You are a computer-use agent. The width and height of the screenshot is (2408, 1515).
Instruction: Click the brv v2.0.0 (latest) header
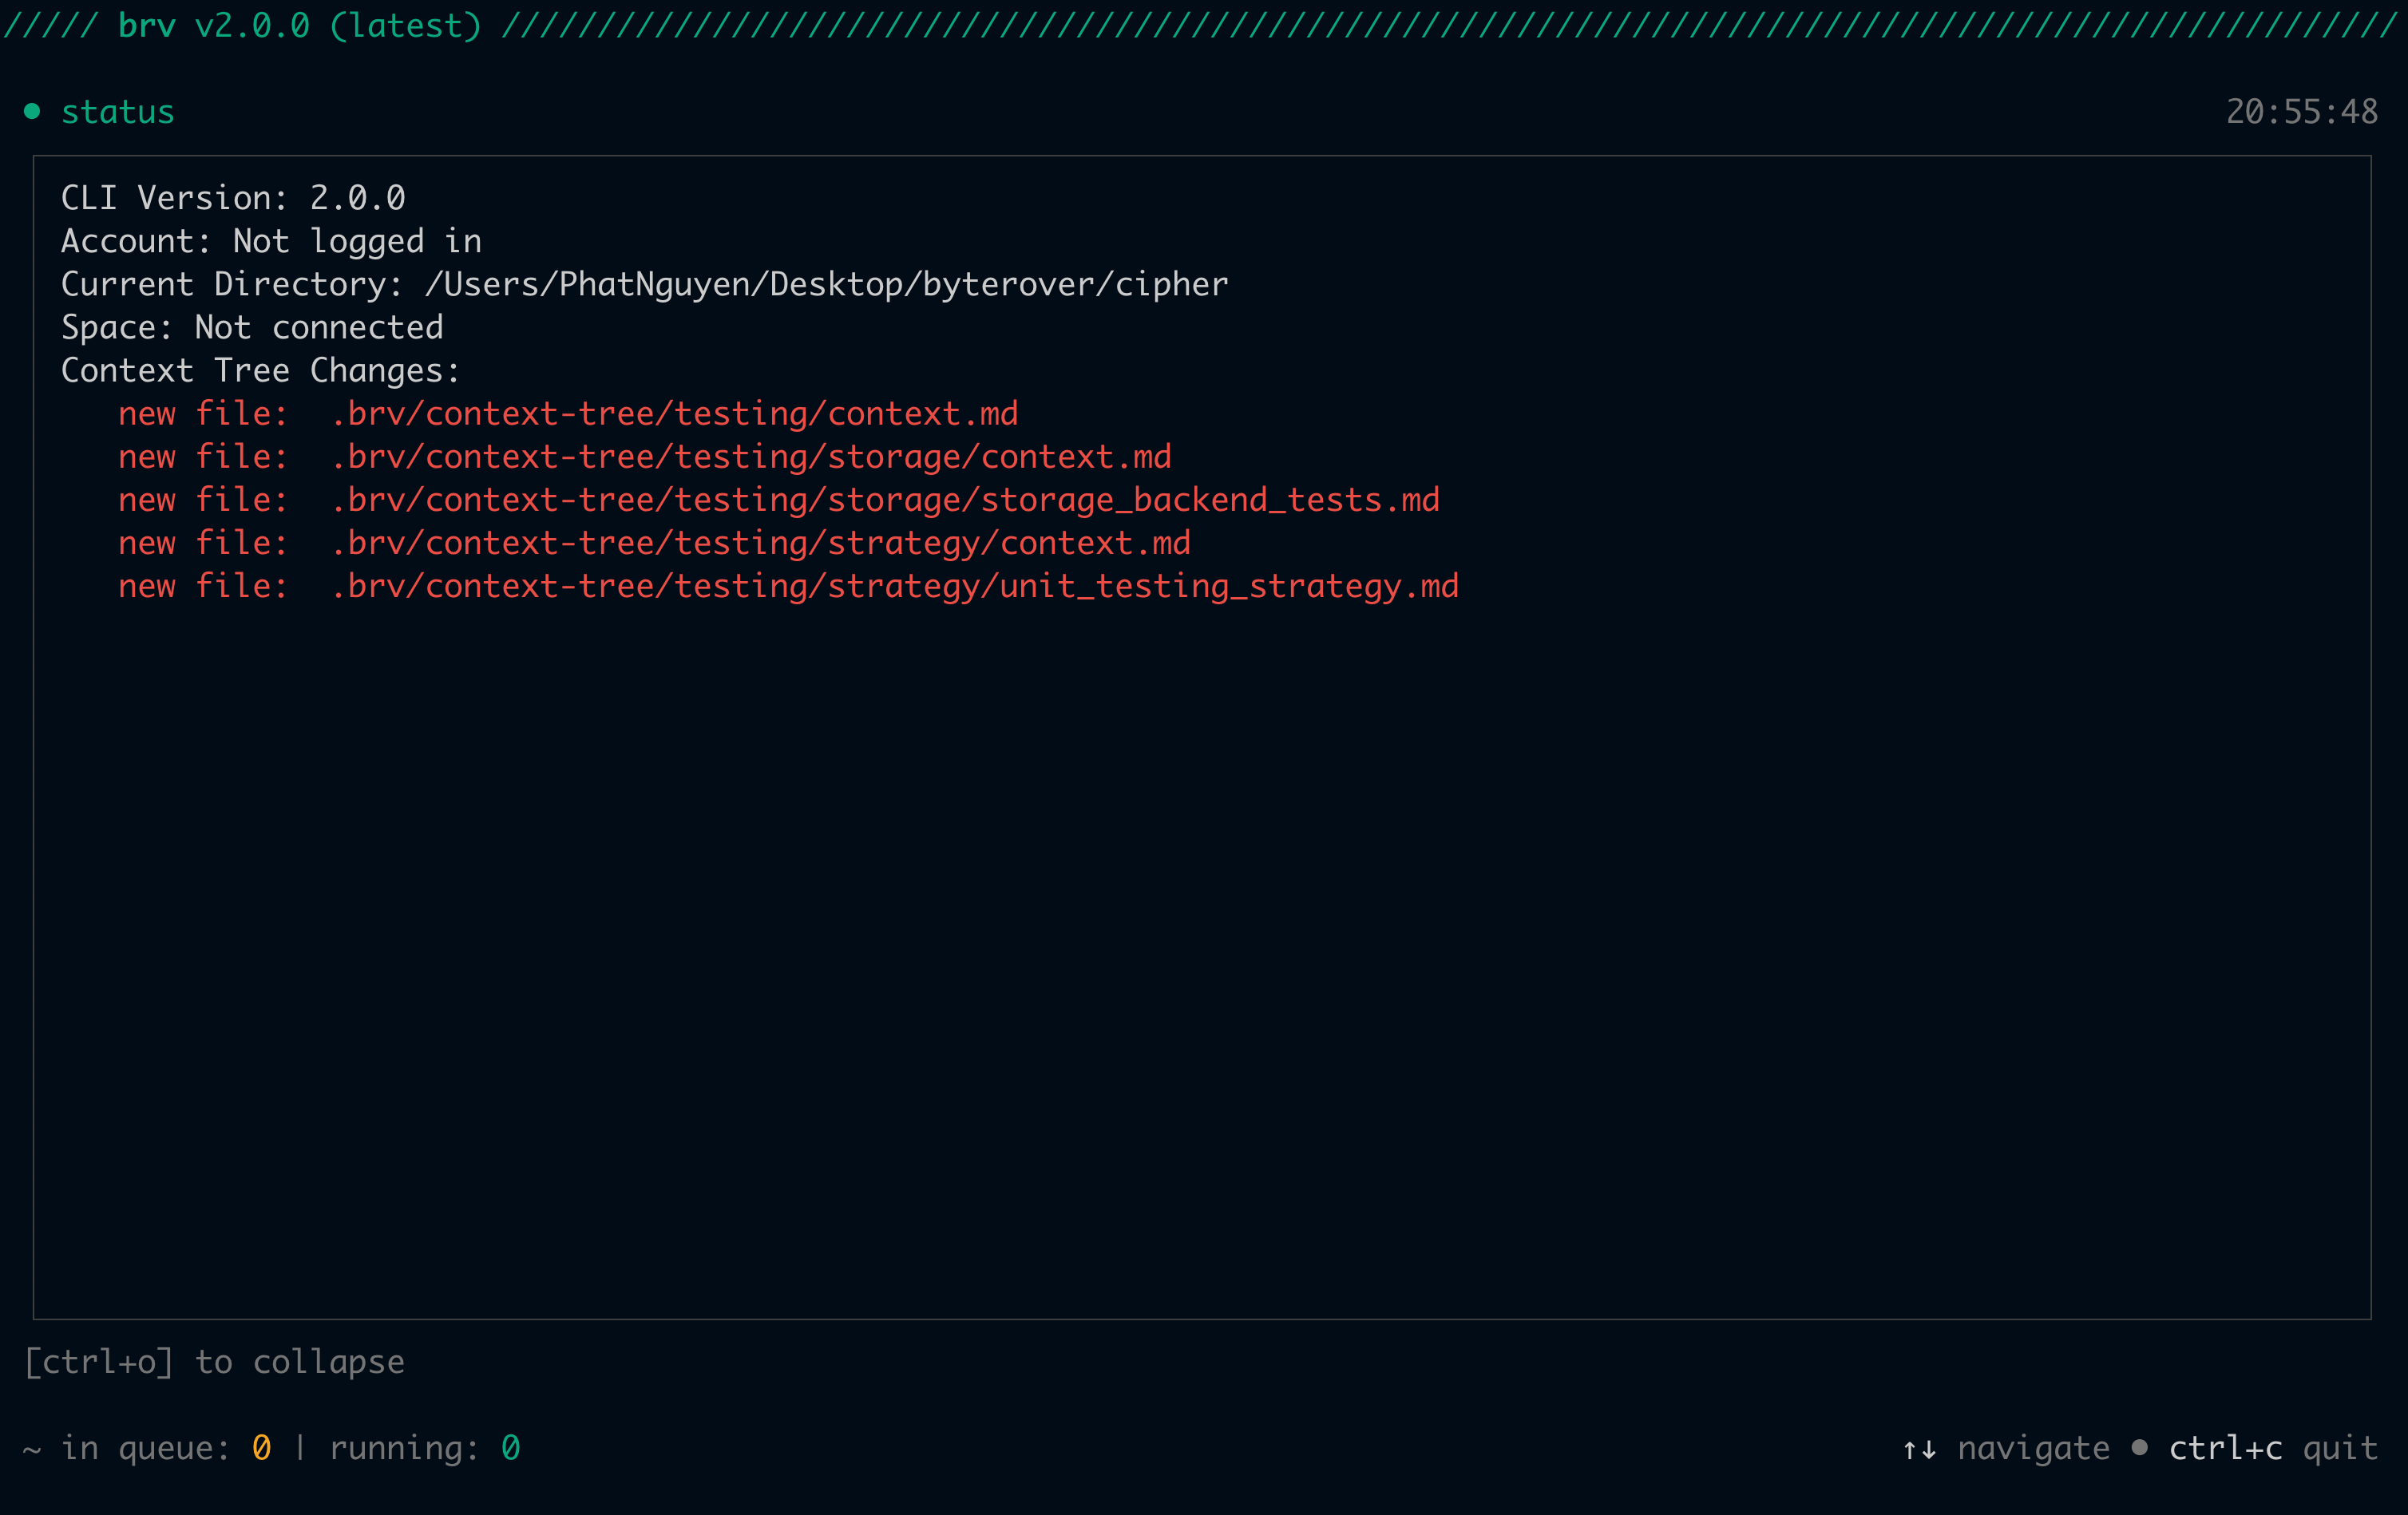pos(299,25)
